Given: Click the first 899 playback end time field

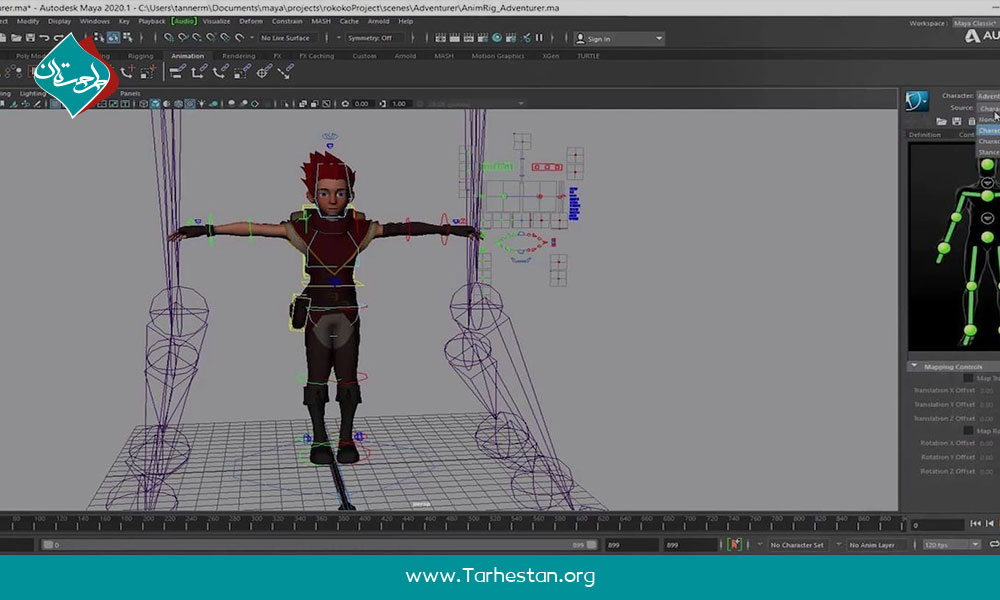Looking at the screenshot, I should 631,545.
